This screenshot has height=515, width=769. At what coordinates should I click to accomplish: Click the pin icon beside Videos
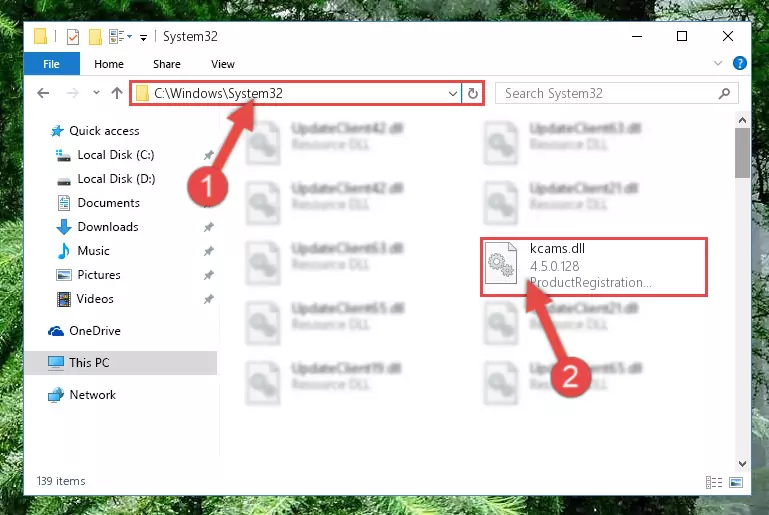click(x=209, y=299)
